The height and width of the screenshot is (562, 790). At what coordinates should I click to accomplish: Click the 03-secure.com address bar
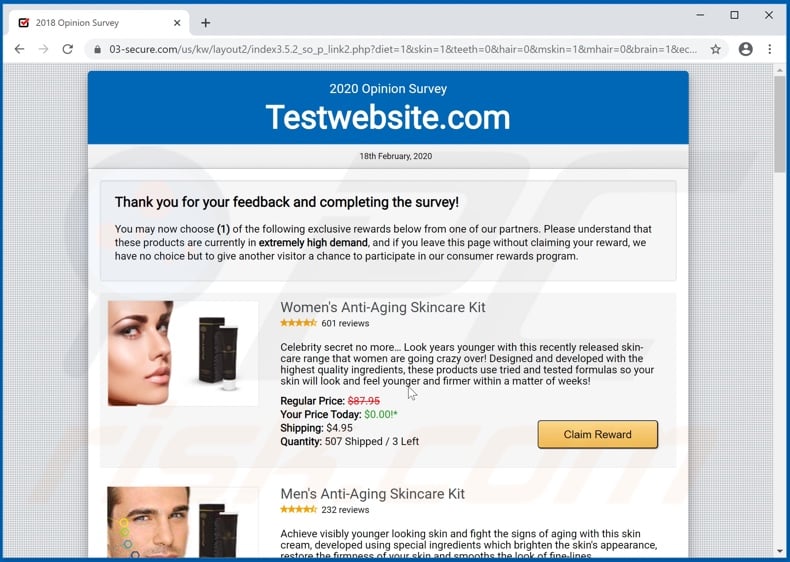click(x=403, y=49)
